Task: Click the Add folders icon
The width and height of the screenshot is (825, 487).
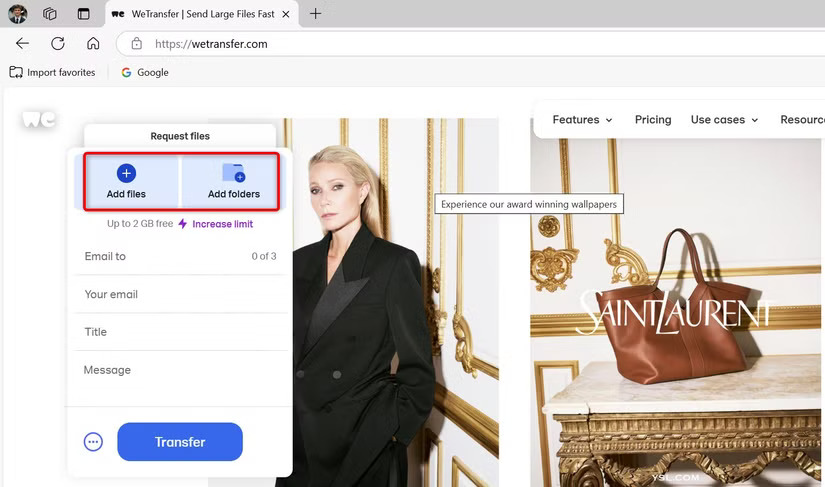Action: coord(234,173)
